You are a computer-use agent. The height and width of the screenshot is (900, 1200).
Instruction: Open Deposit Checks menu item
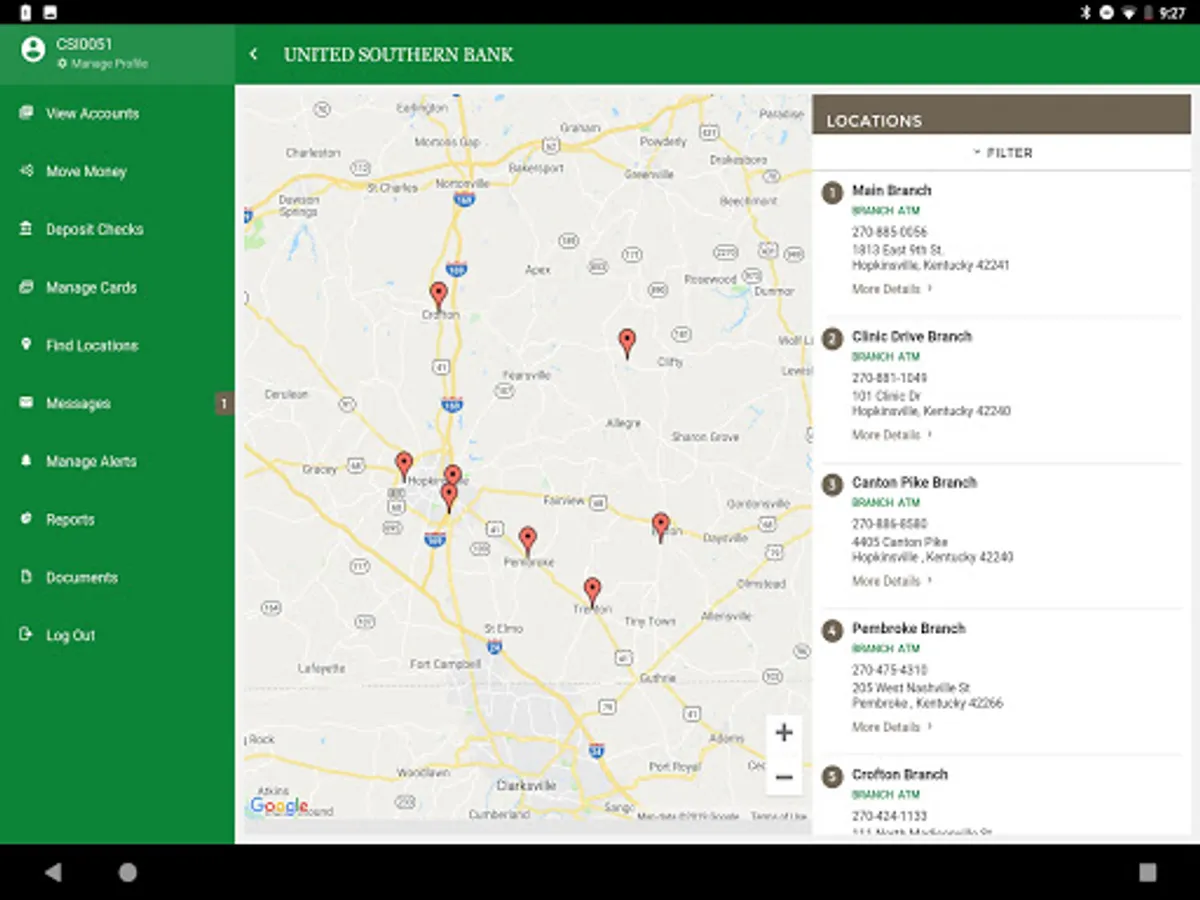pyautogui.click(x=95, y=229)
